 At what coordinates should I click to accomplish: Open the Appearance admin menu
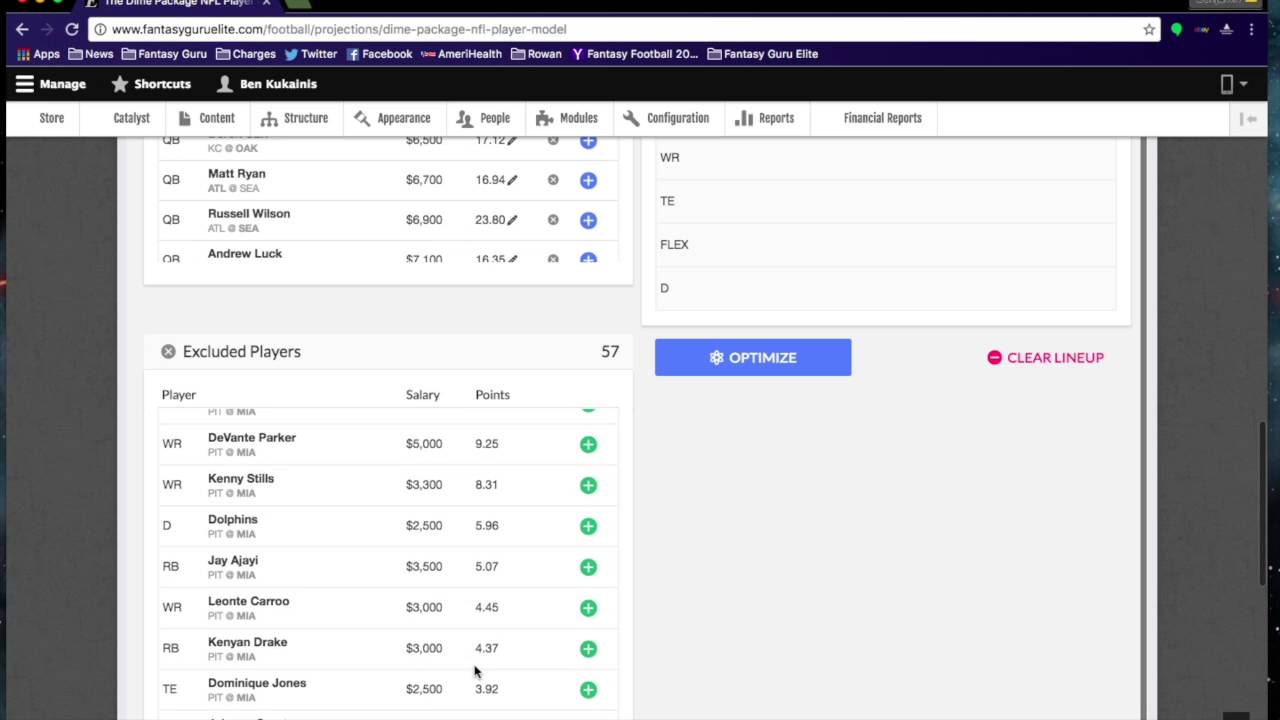click(392, 118)
